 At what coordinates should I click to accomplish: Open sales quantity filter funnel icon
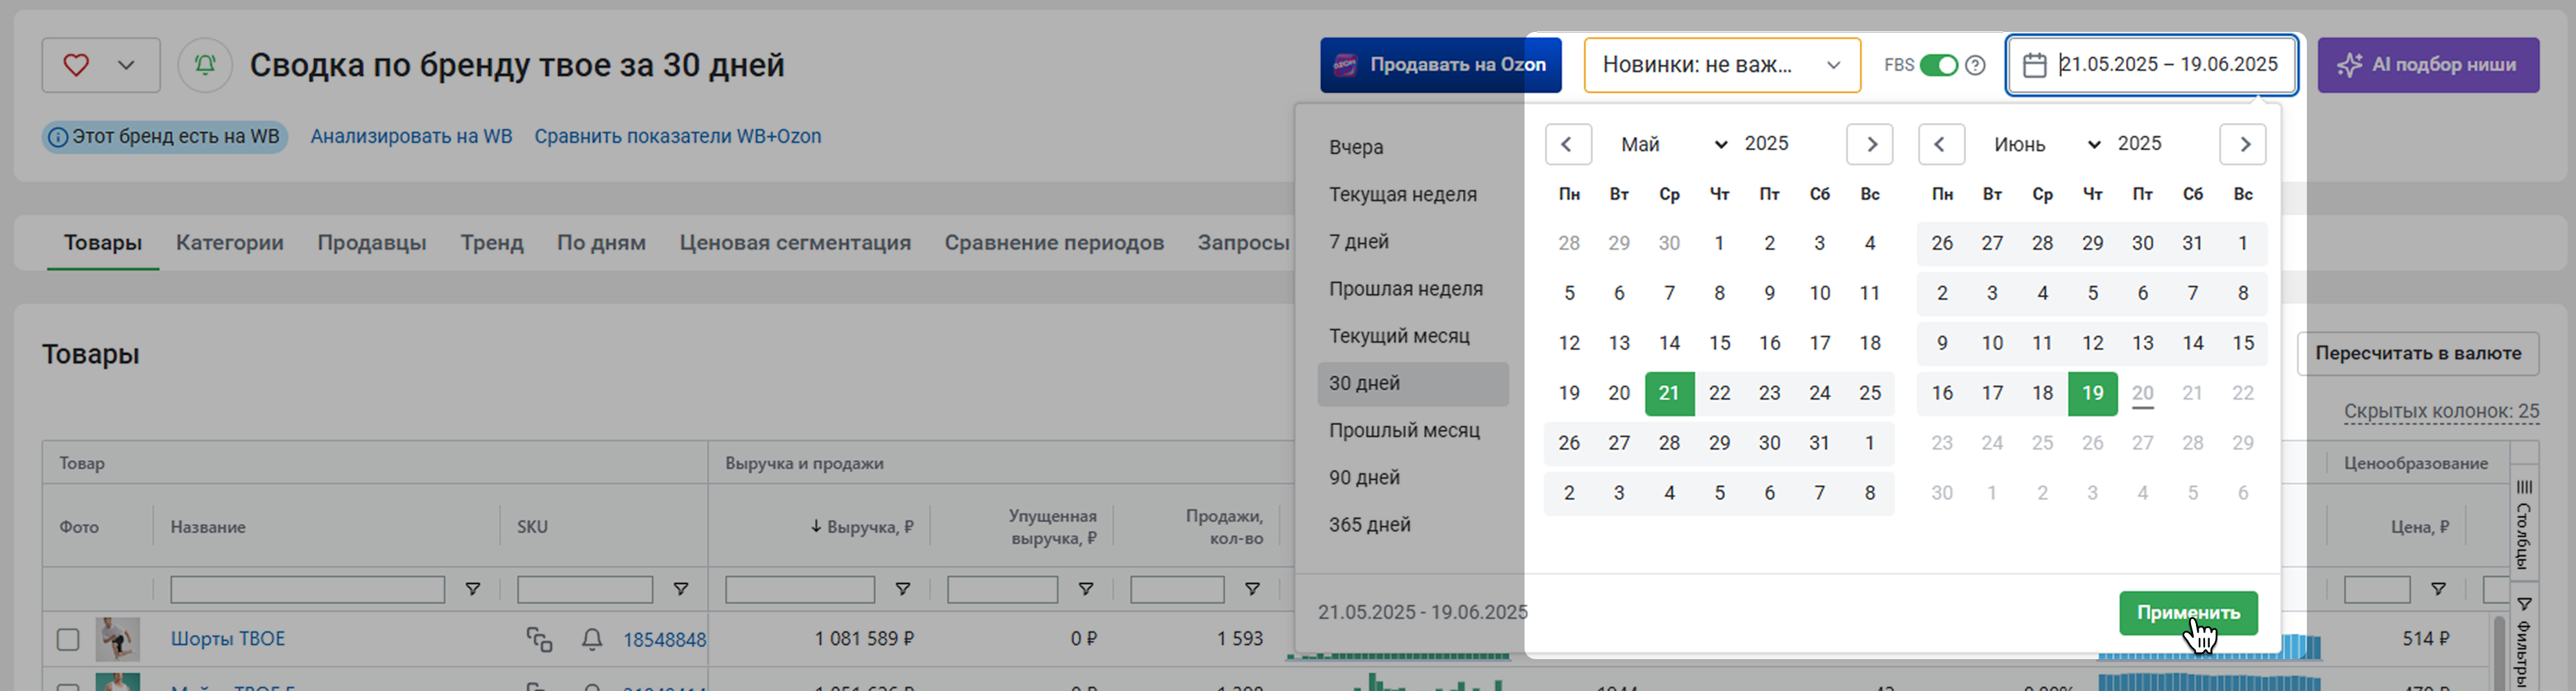[x=1252, y=589]
